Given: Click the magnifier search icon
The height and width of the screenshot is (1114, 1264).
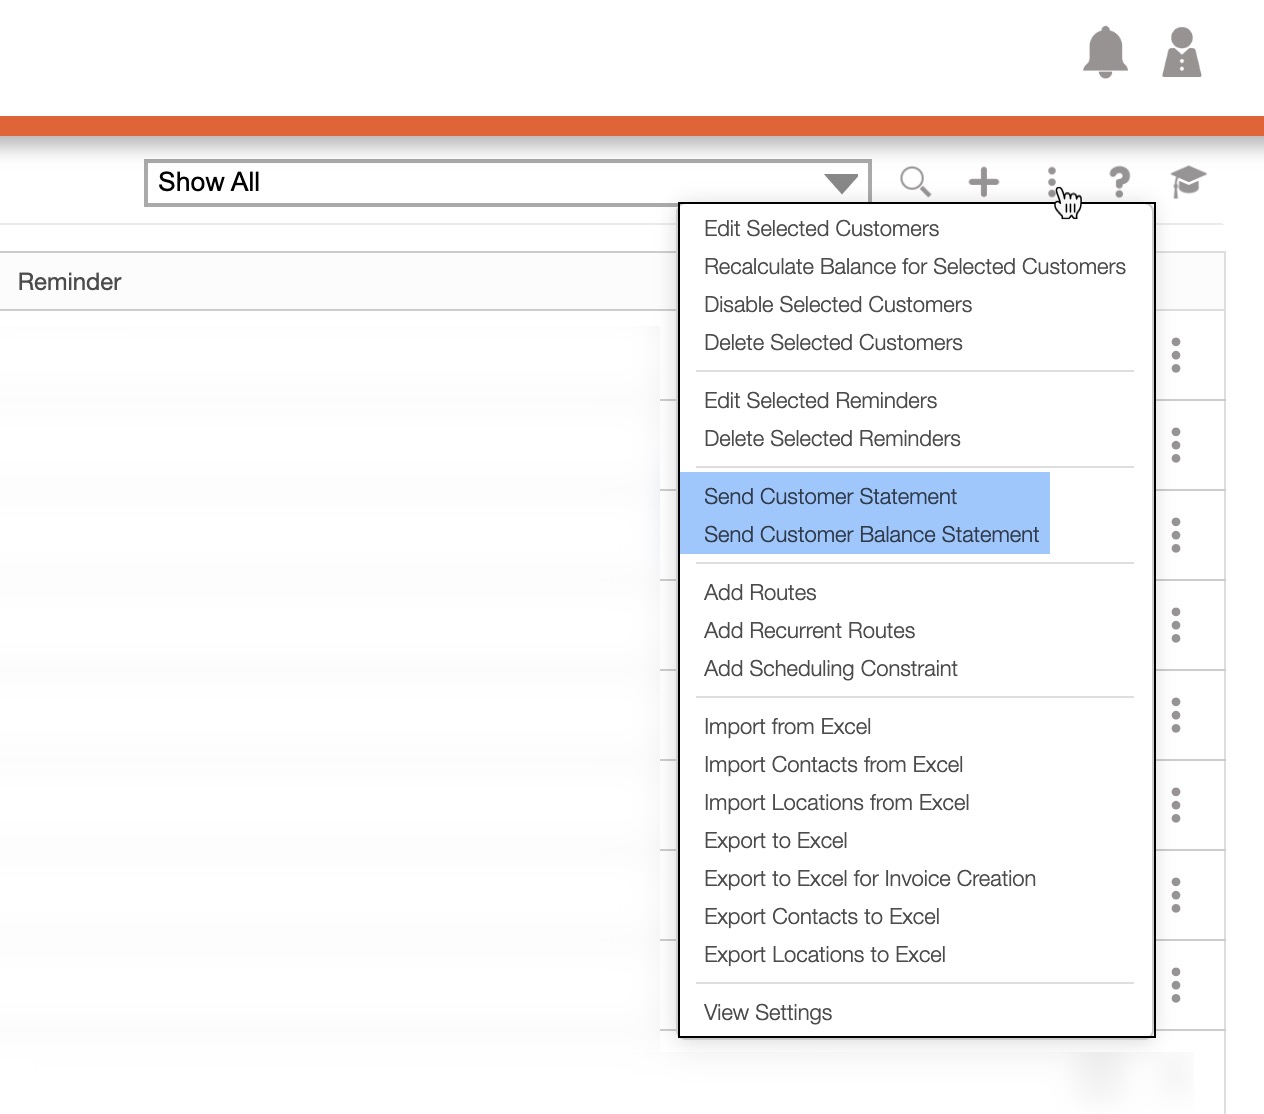Looking at the screenshot, I should click(914, 182).
